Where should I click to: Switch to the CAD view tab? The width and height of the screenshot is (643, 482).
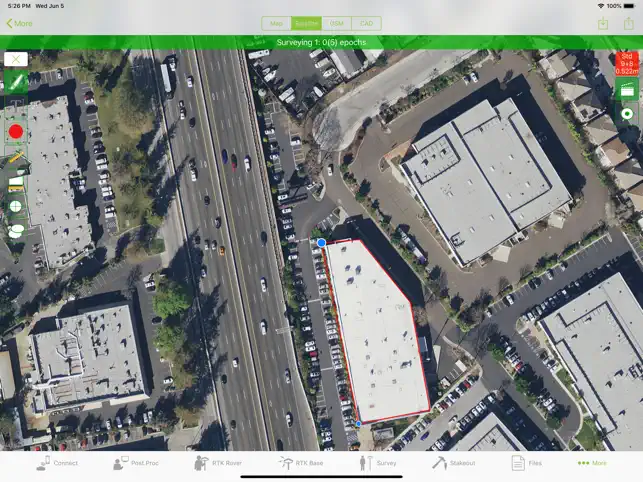(367, 23)
